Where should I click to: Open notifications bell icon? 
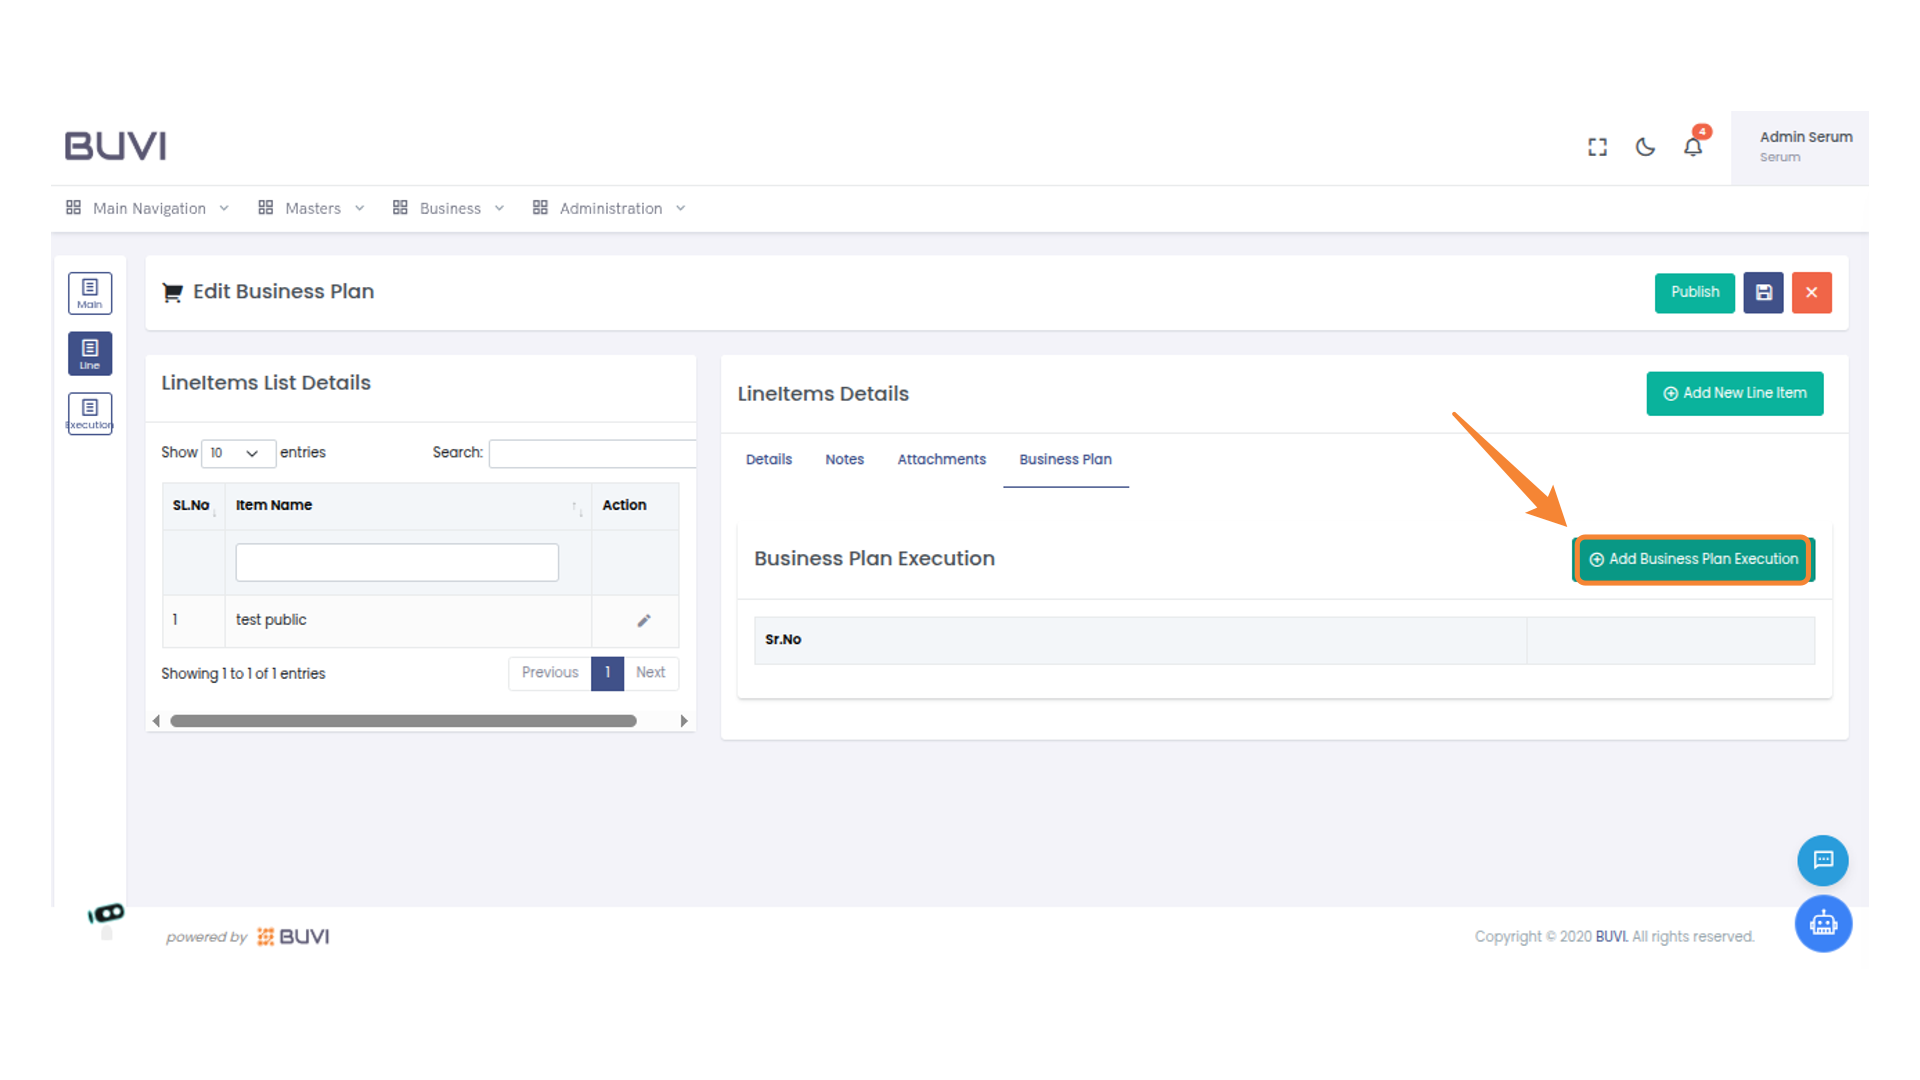pos(1693,147)
